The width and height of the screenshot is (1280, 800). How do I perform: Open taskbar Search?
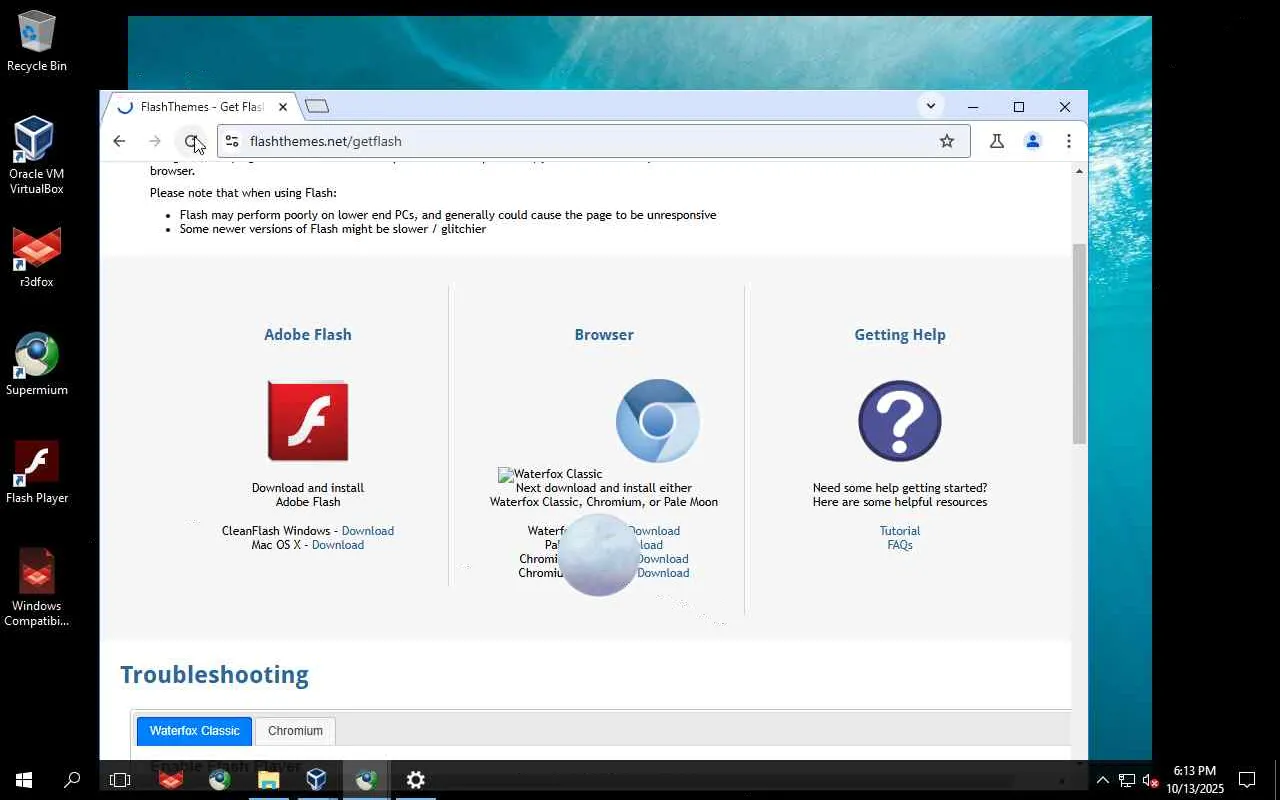tap(72, 780)
